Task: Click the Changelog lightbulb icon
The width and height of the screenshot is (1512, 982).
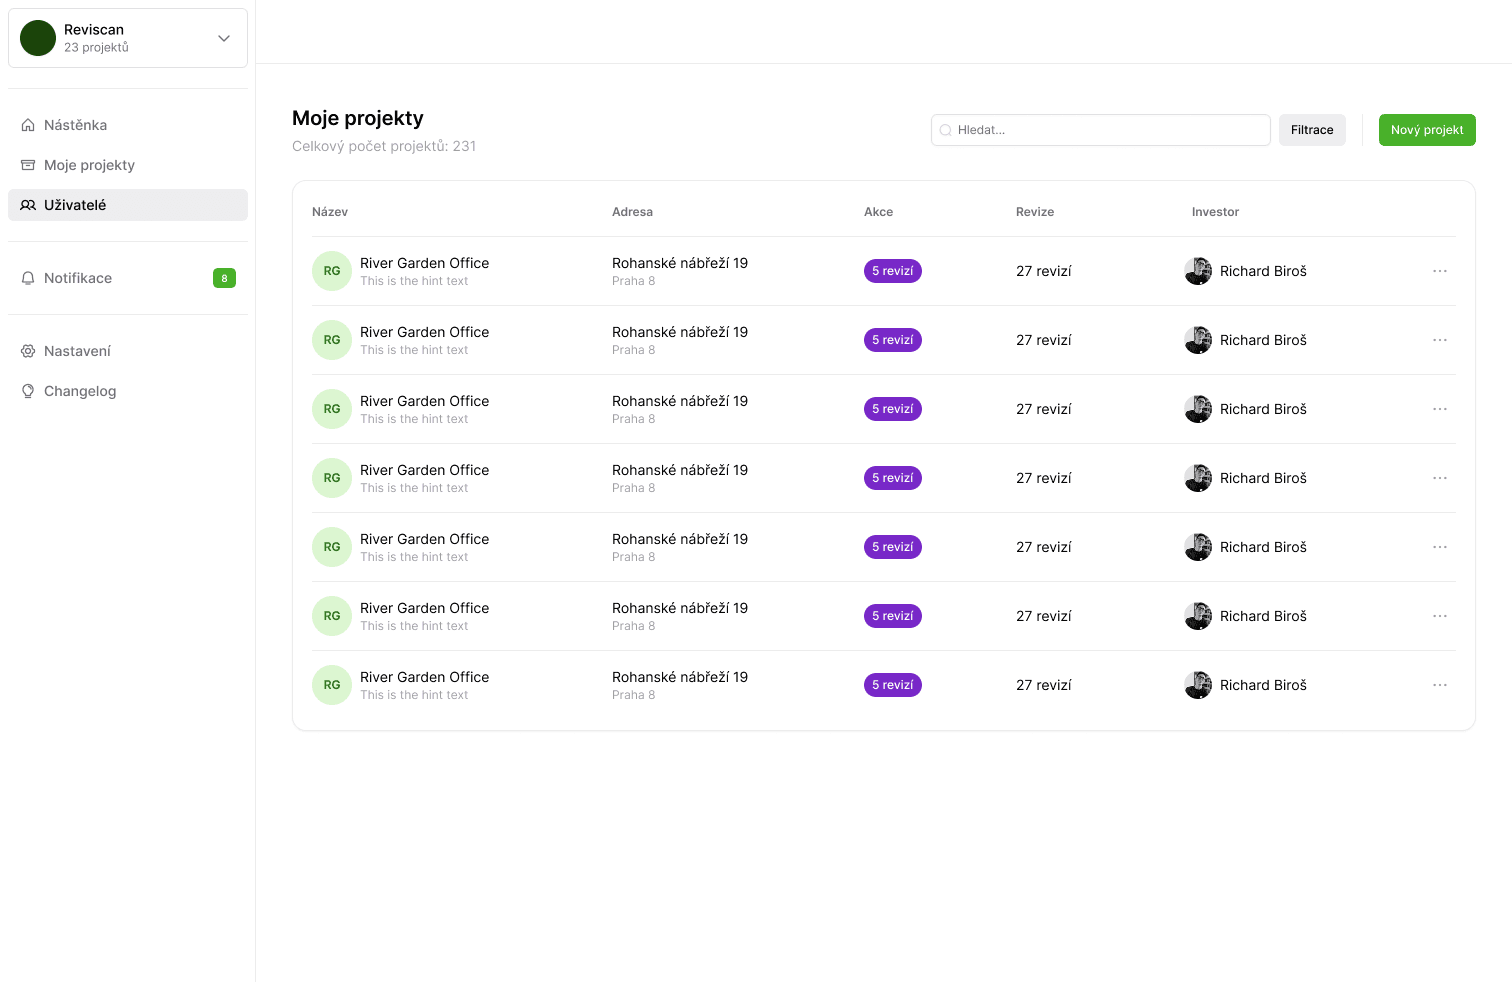Action: [28, 390]
